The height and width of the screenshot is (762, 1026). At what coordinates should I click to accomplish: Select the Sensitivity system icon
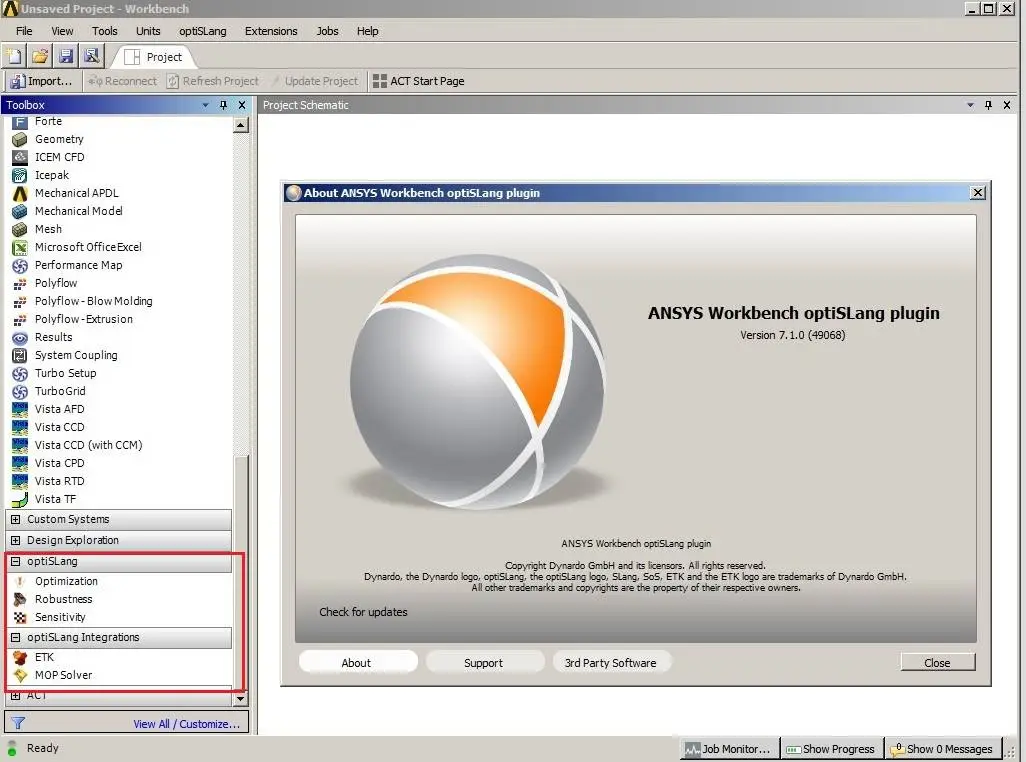tap(20, 617)
